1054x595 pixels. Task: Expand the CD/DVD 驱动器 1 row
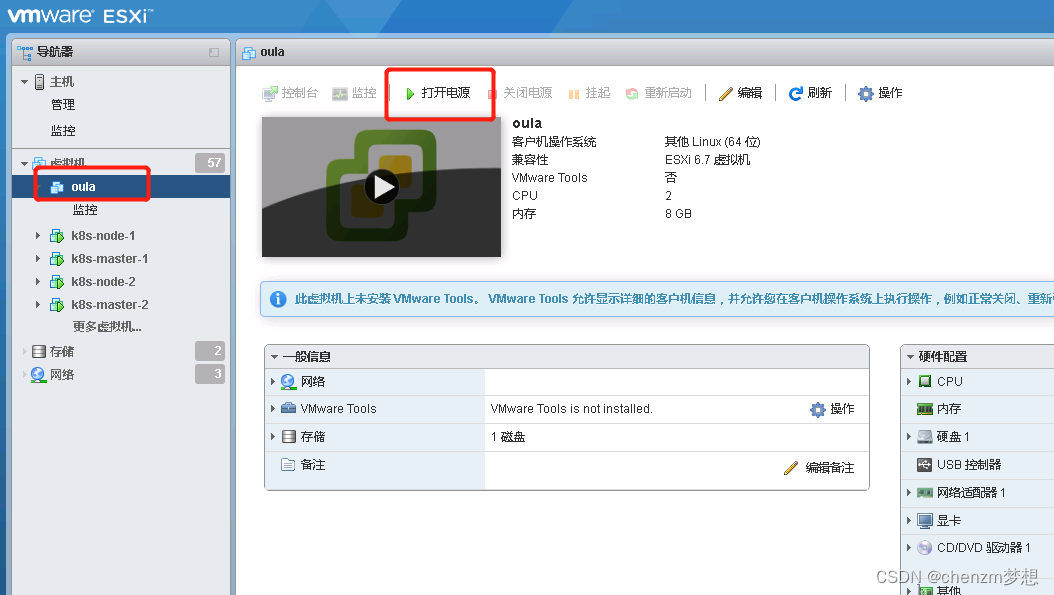tap(909, 548)
